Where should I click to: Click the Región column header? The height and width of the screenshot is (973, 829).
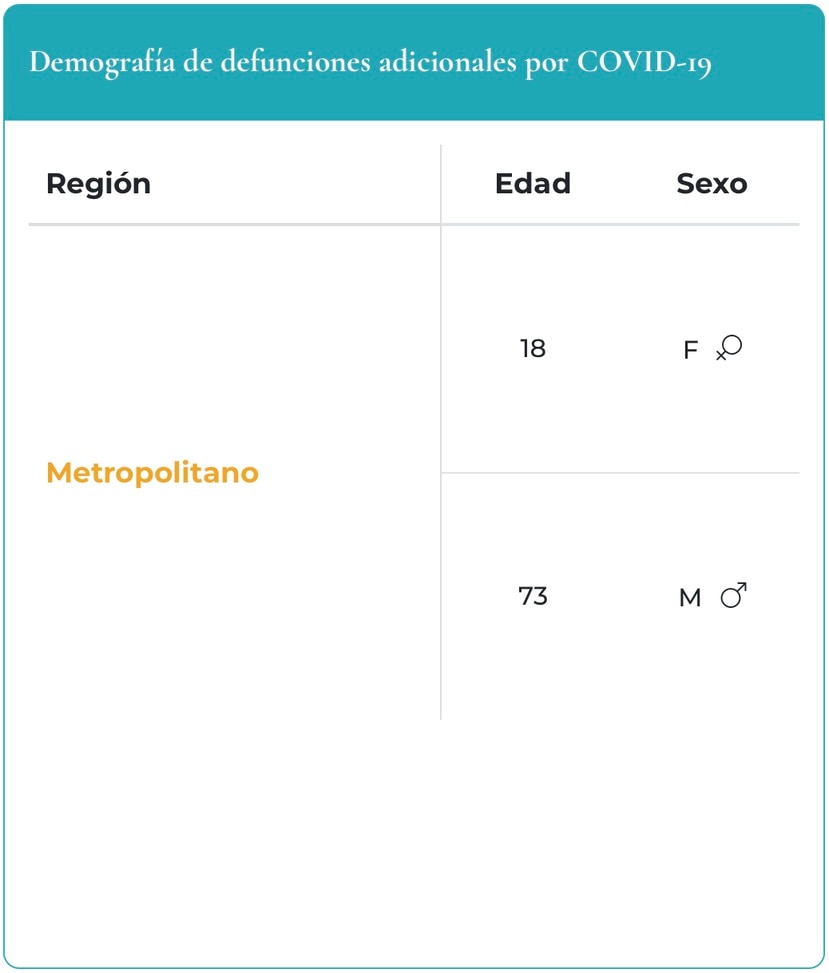tap(99, 184)
